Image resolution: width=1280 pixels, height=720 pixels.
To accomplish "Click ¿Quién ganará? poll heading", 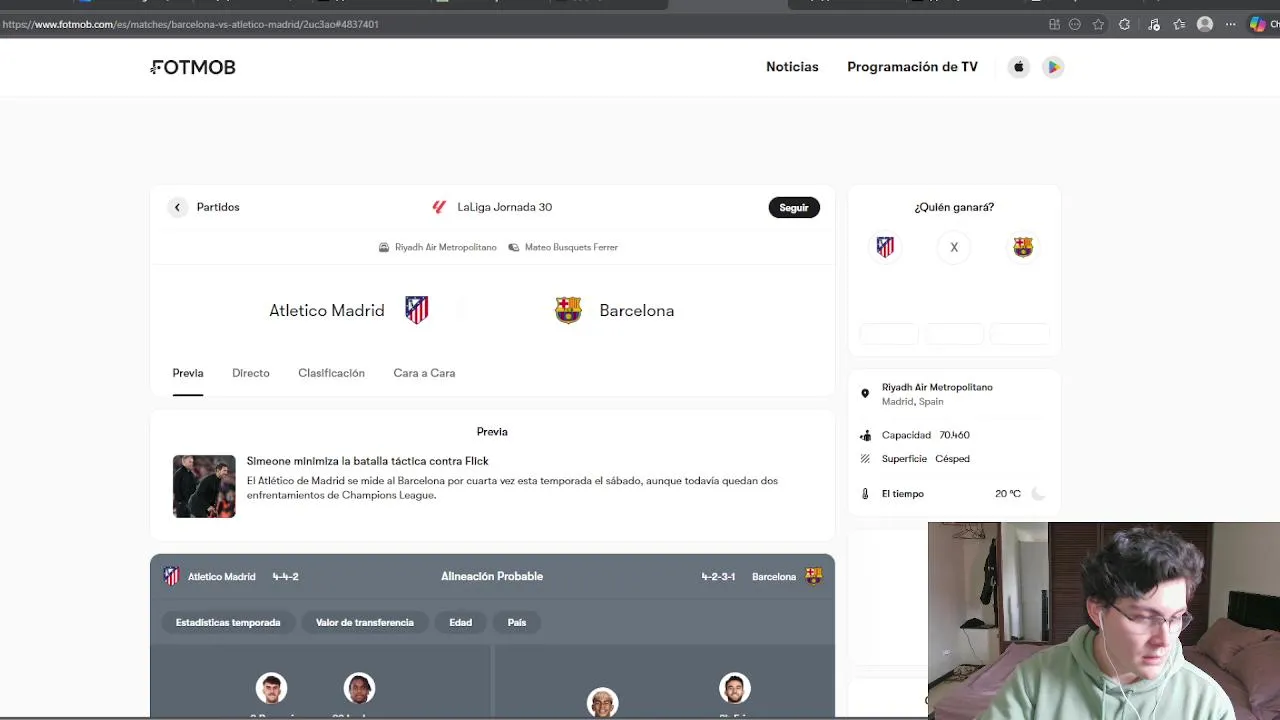I will [x=954, y=207].
